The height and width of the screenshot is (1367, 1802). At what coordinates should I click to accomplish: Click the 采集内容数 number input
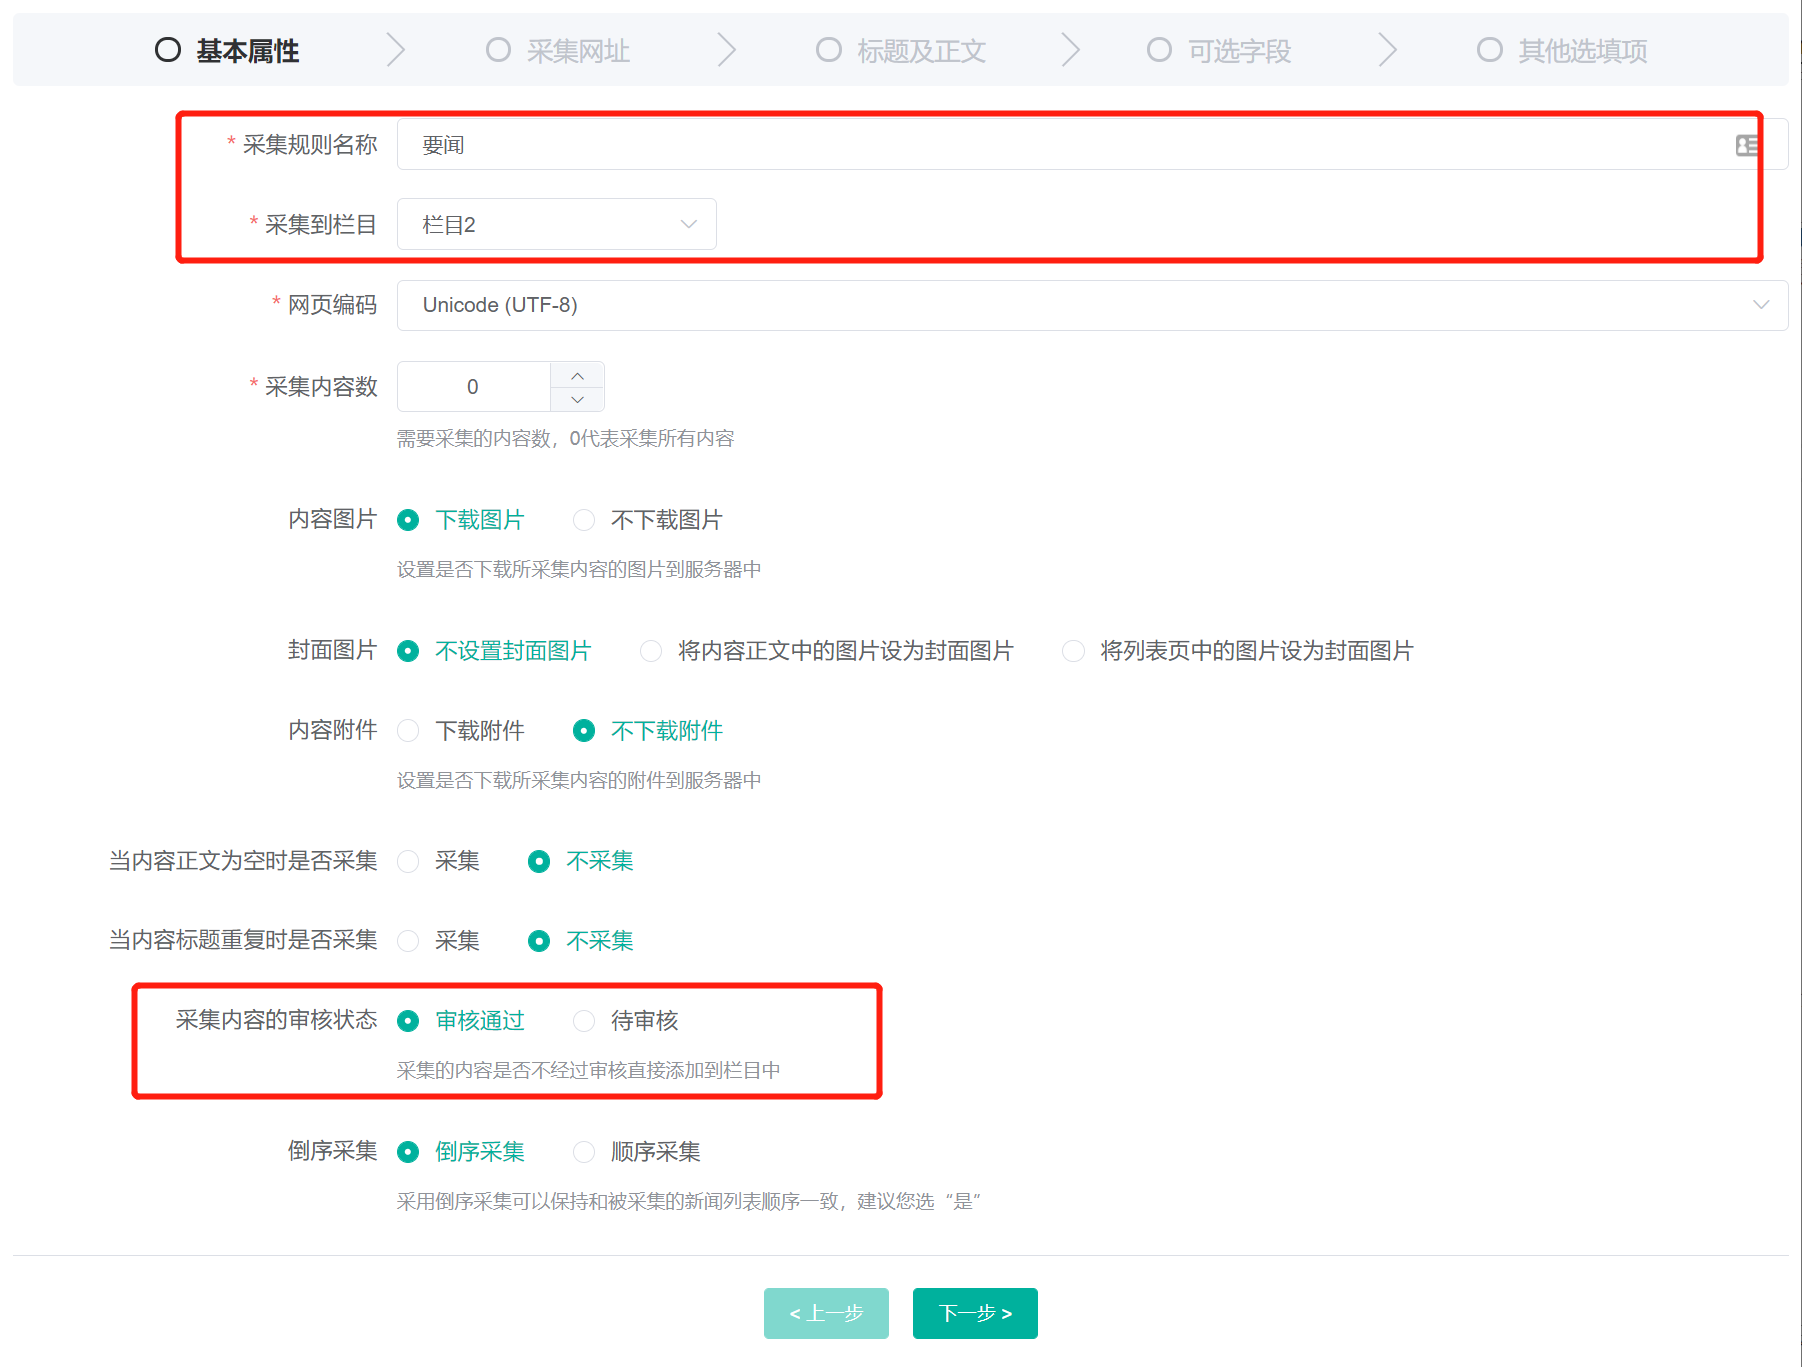coord(473,387)
